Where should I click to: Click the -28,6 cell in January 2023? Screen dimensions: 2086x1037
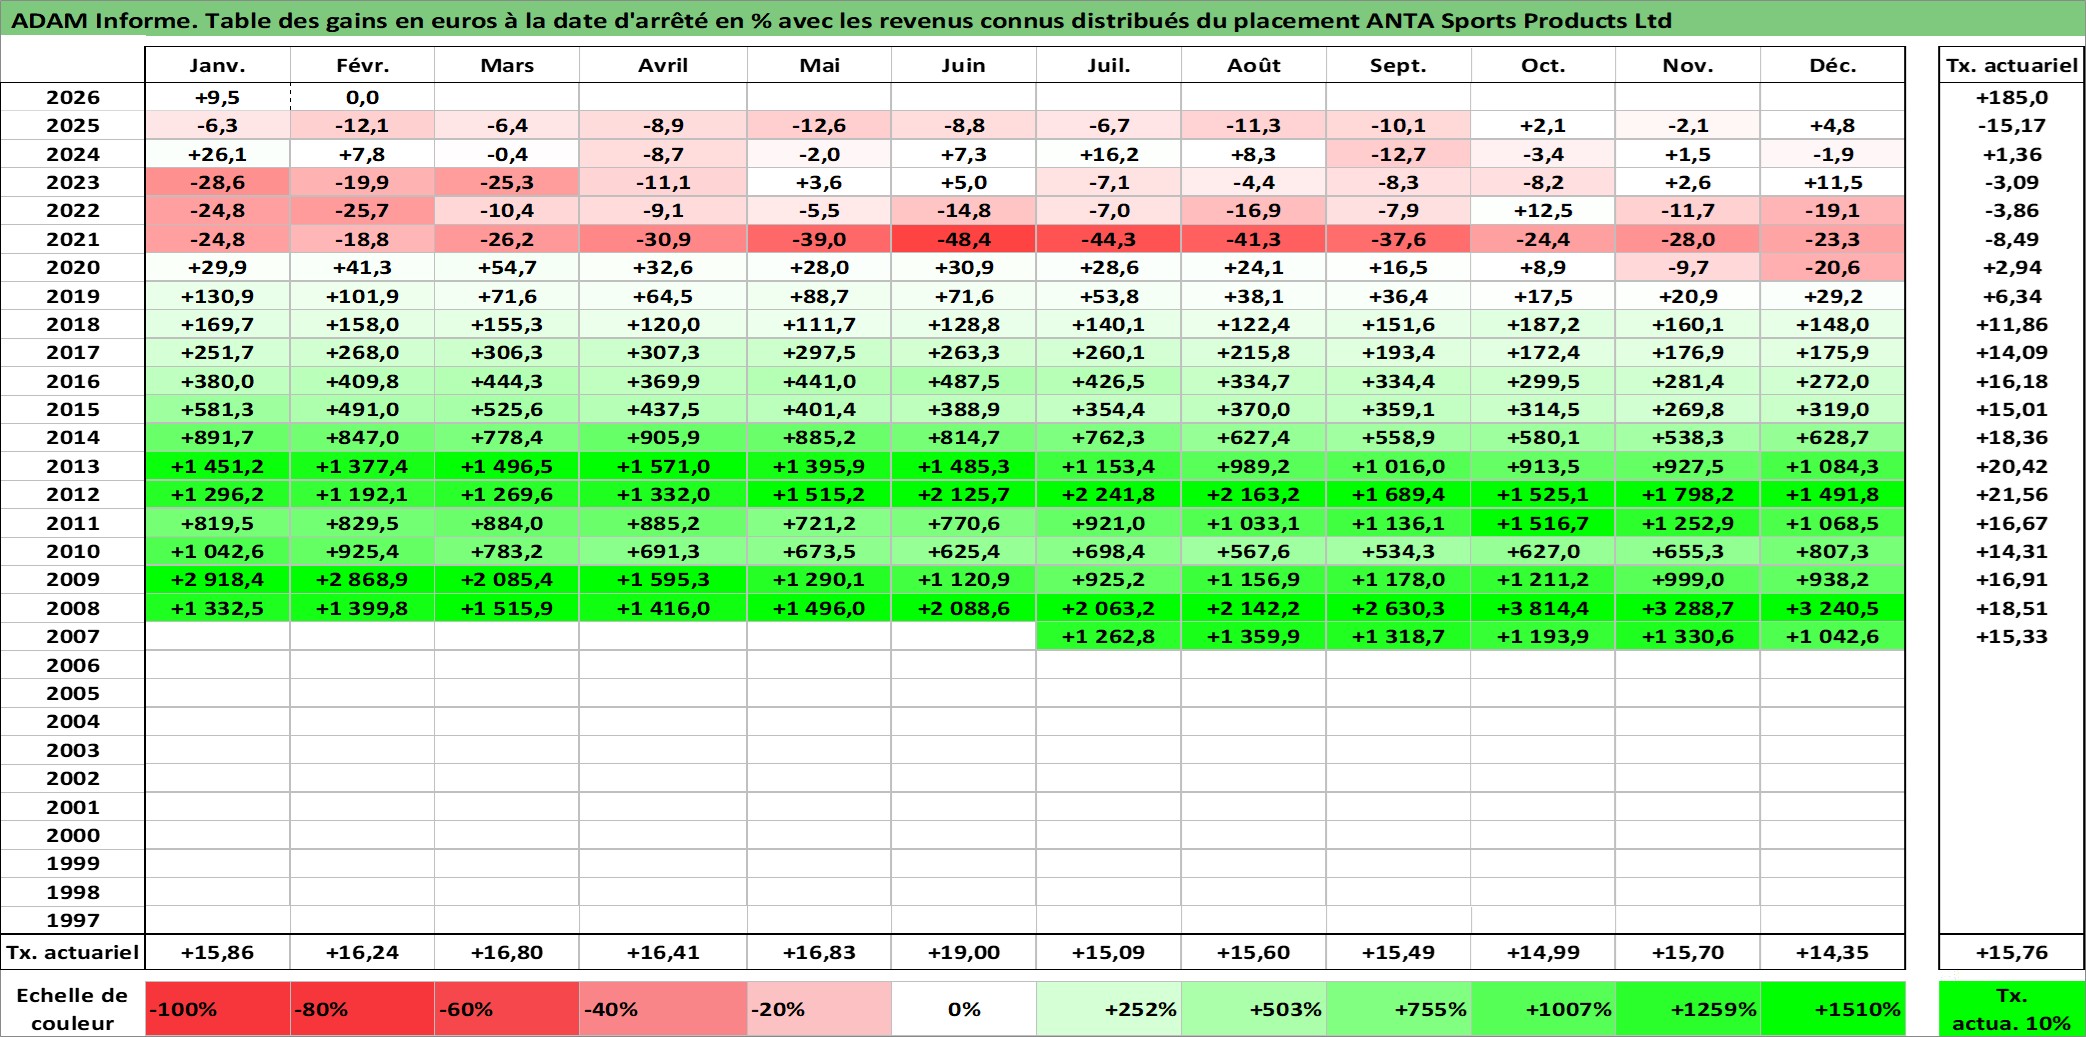pos(218,182)
